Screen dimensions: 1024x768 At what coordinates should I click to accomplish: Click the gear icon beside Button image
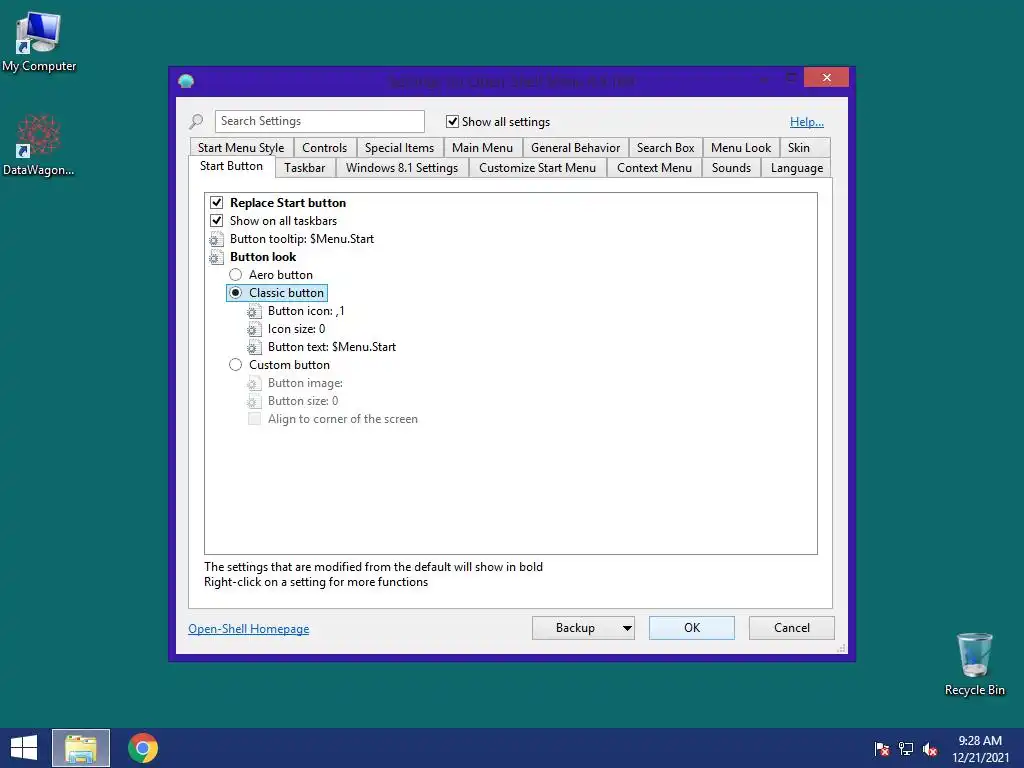pos(254,383)
